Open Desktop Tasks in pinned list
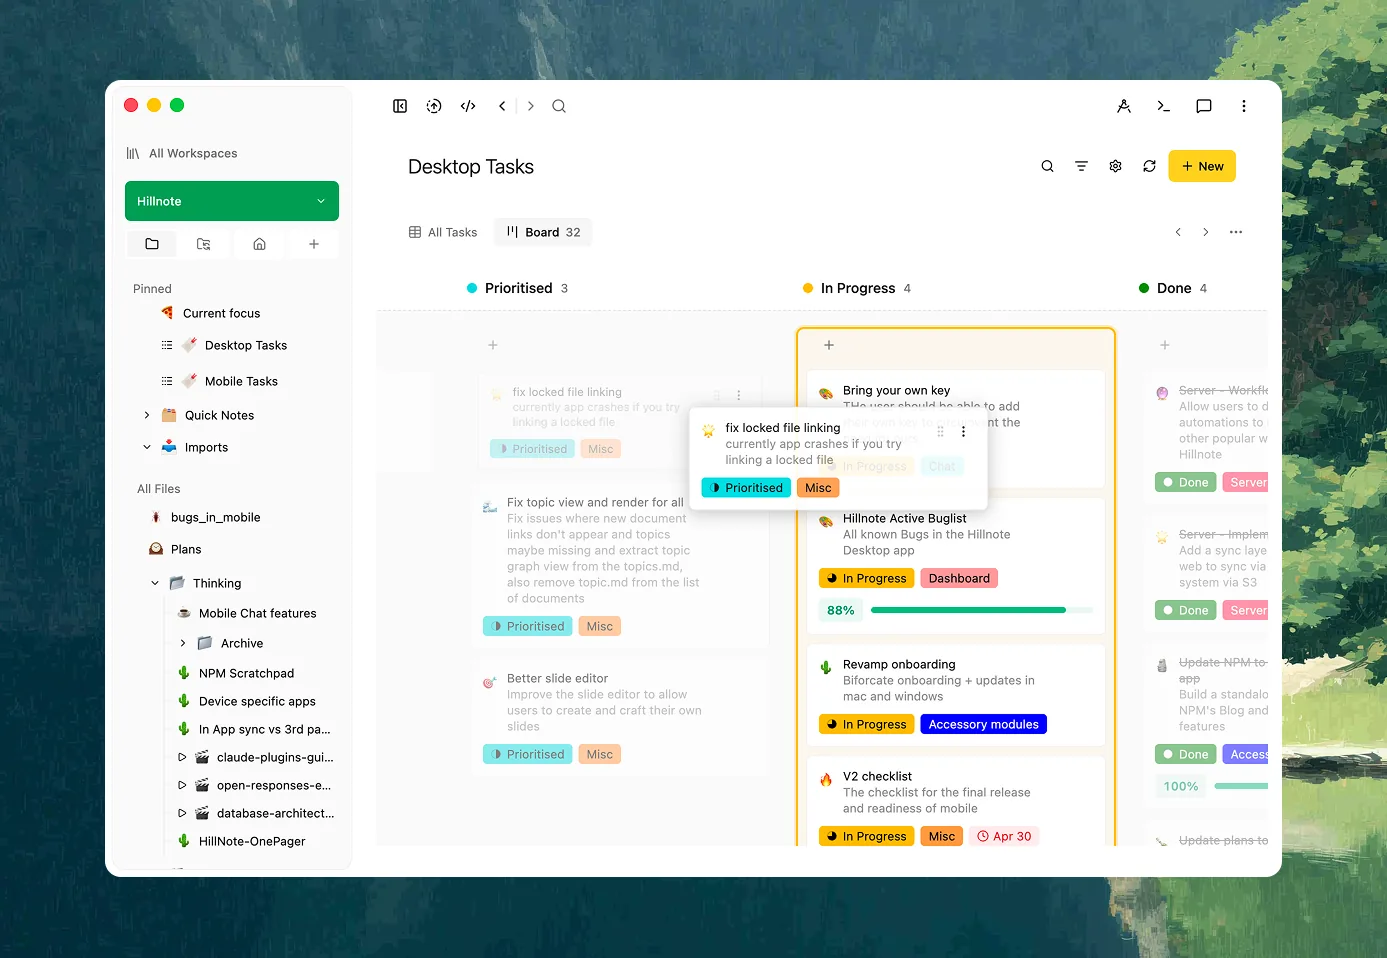The height and width of the screenshot is (958, 1387). click(246, 345)
